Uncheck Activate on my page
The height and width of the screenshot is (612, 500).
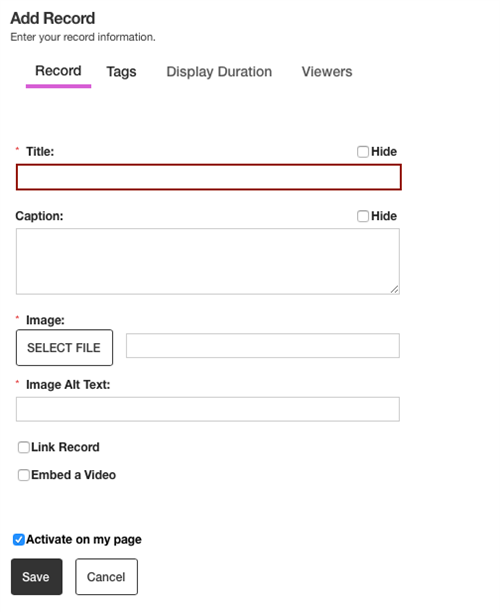coord(19,540)
